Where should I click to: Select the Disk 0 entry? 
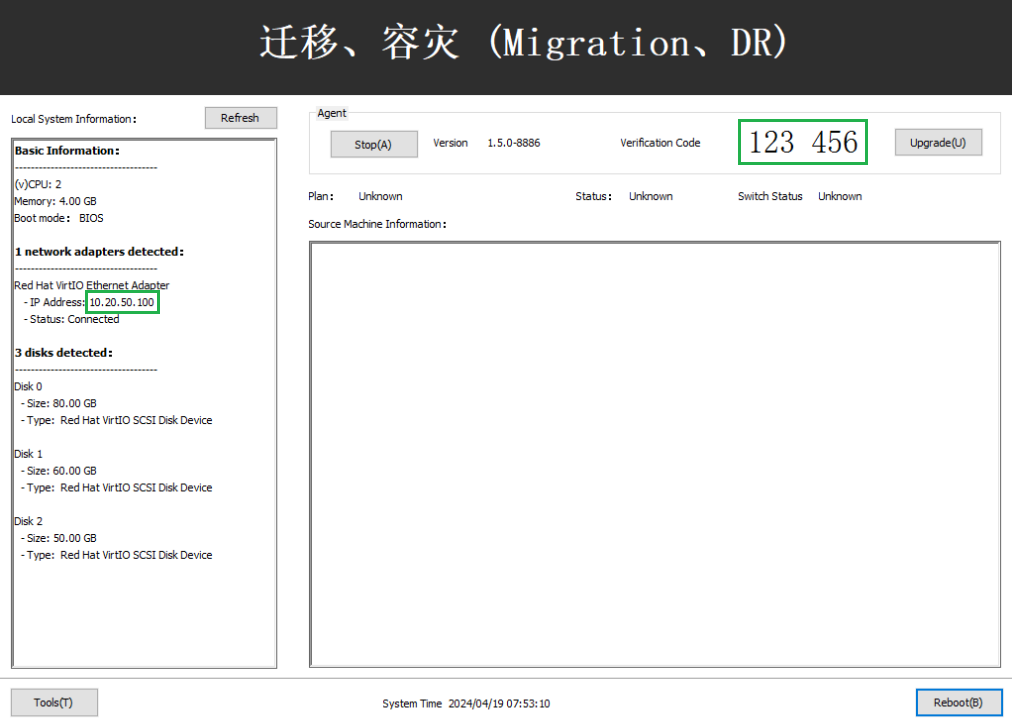[28, 386]
